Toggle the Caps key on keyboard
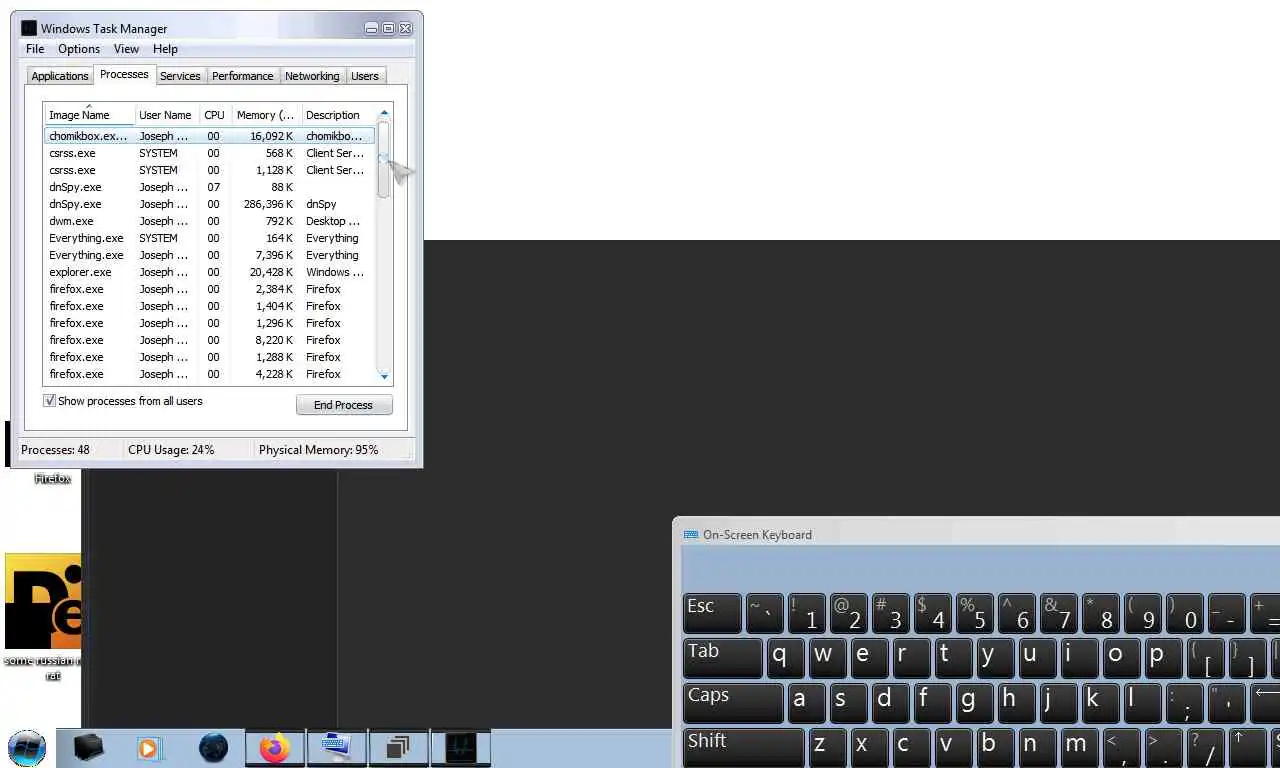Screen dimensions: 1280x768 [x=733, y=703]
